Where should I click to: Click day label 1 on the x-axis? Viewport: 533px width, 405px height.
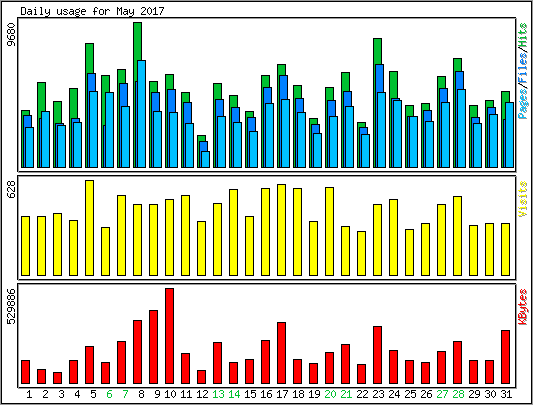click(x=29, y=394)
